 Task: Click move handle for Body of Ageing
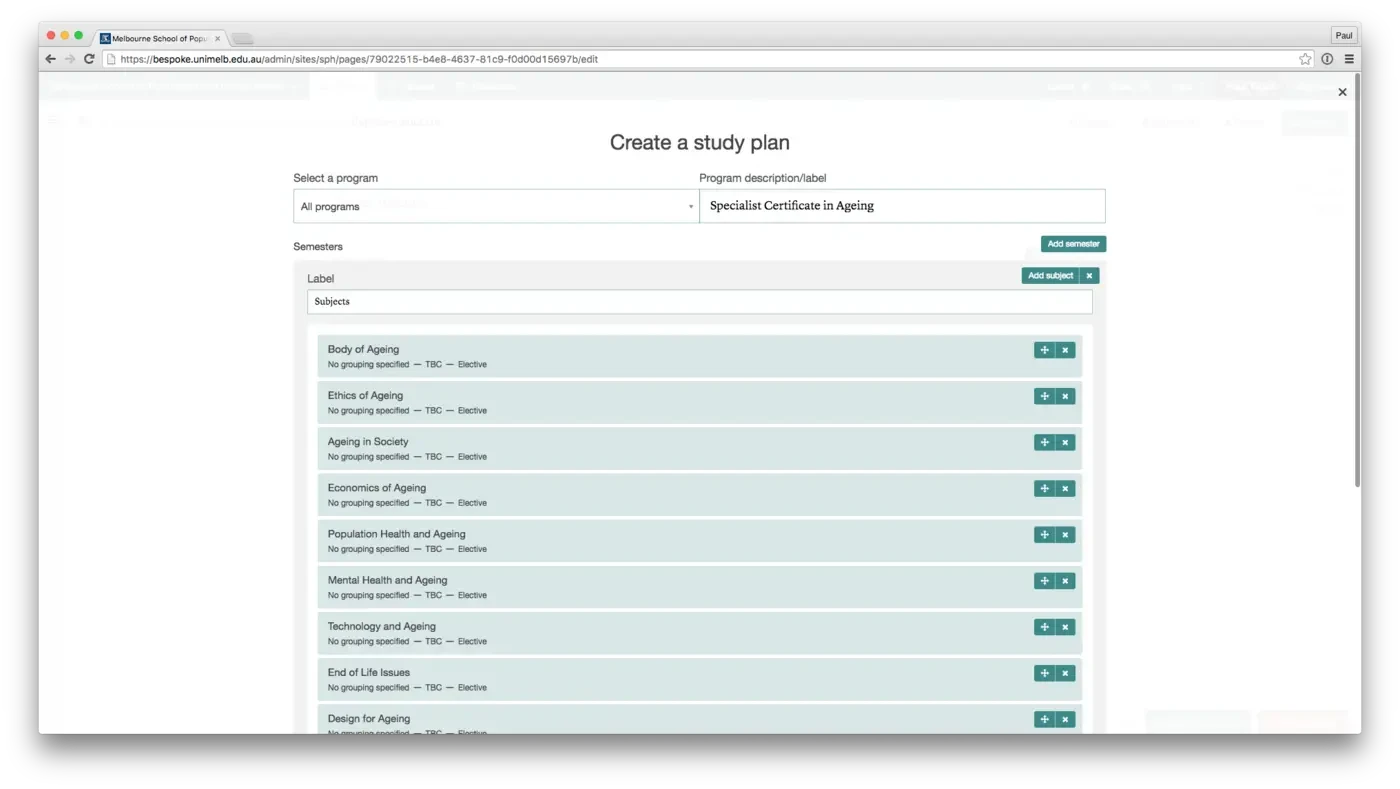coord(1044,350)
